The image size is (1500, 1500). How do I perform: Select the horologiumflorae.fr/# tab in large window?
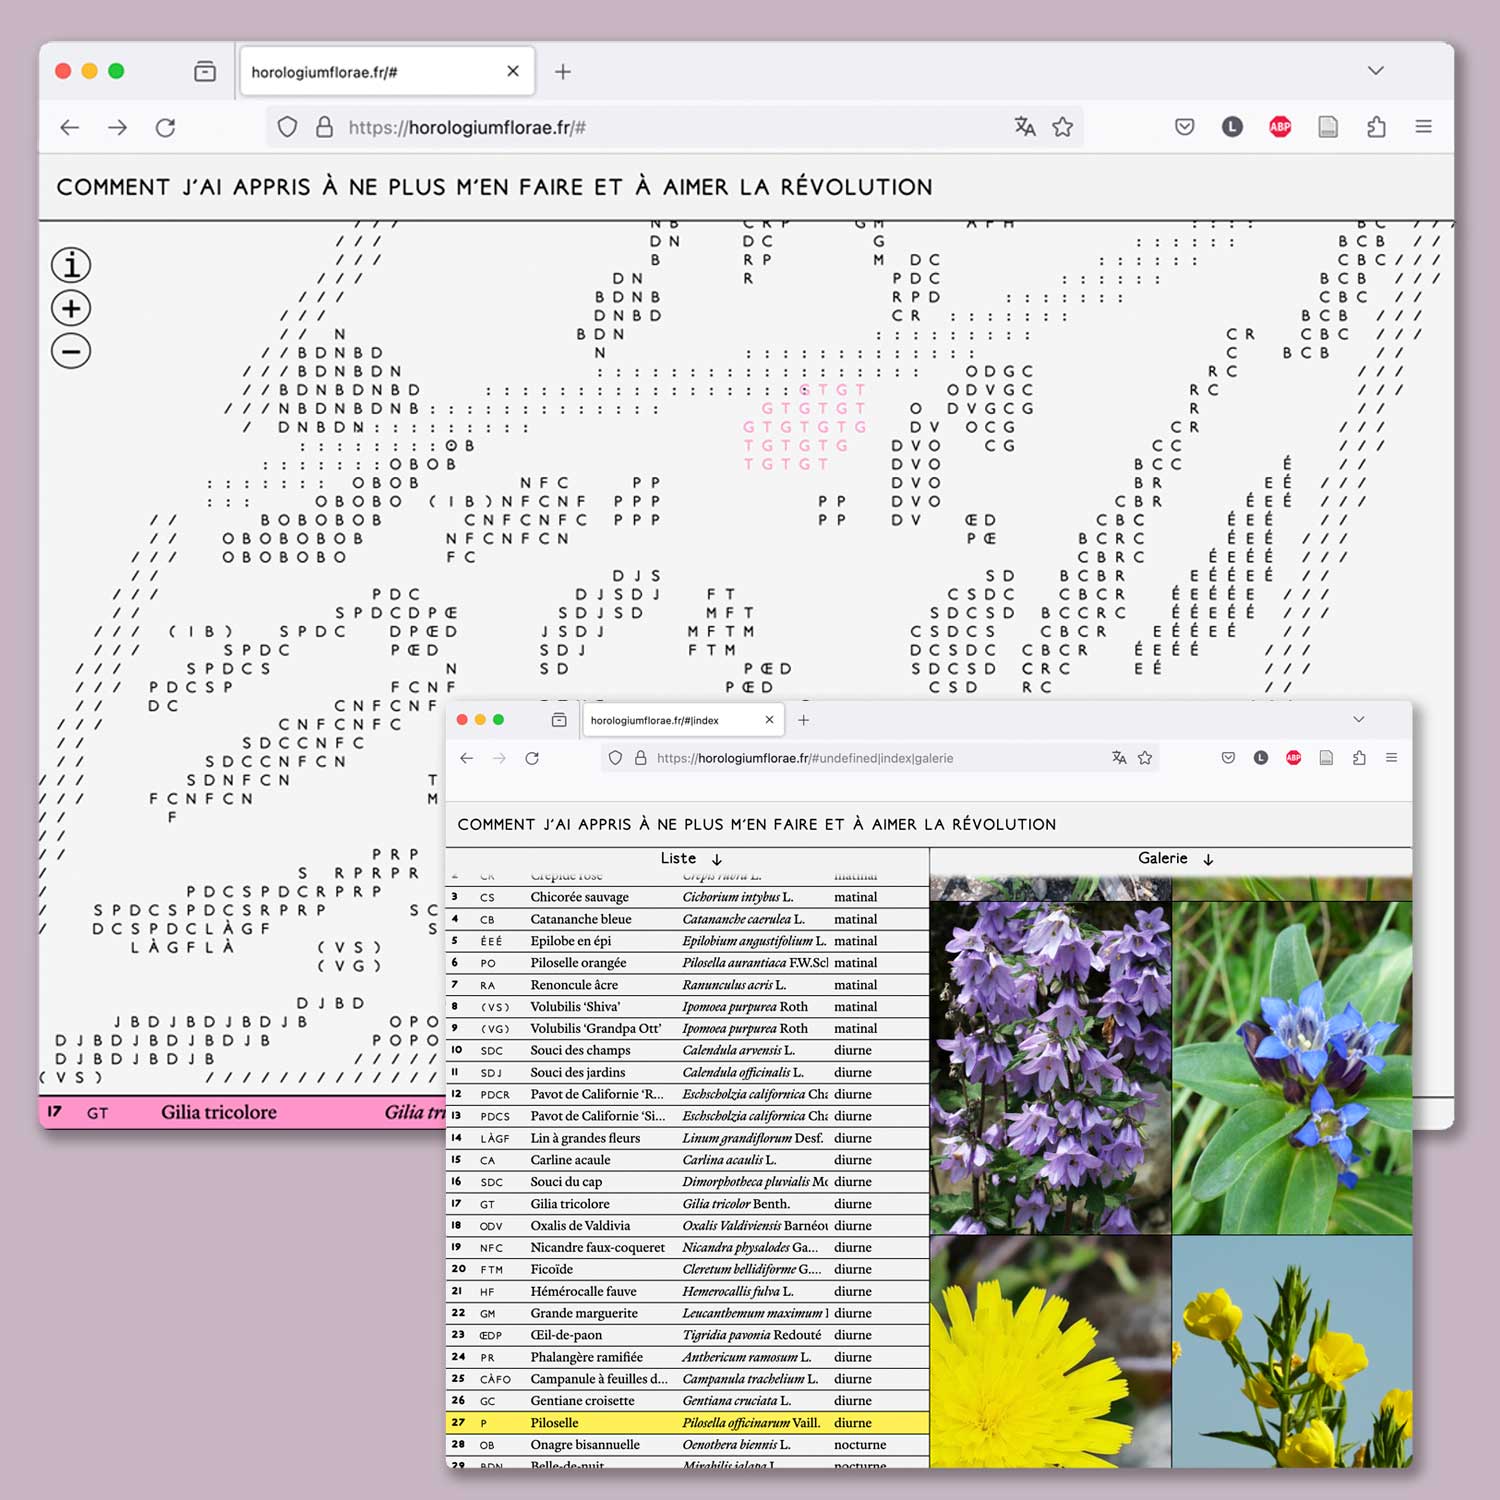(x=387, y=71)
